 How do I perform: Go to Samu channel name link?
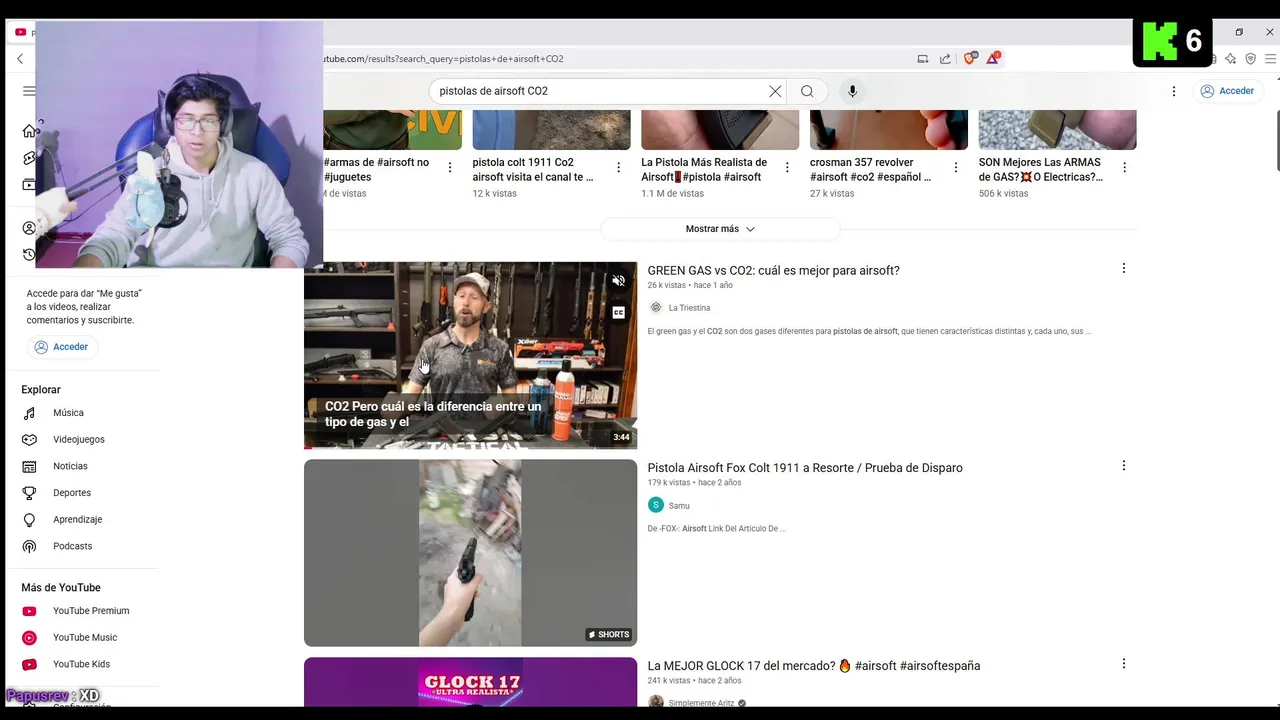pyautogui.click(x=679, y=506)
